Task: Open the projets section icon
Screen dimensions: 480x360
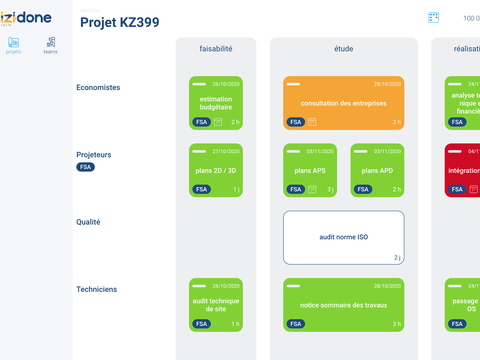Action: click(x=14, y=42)
